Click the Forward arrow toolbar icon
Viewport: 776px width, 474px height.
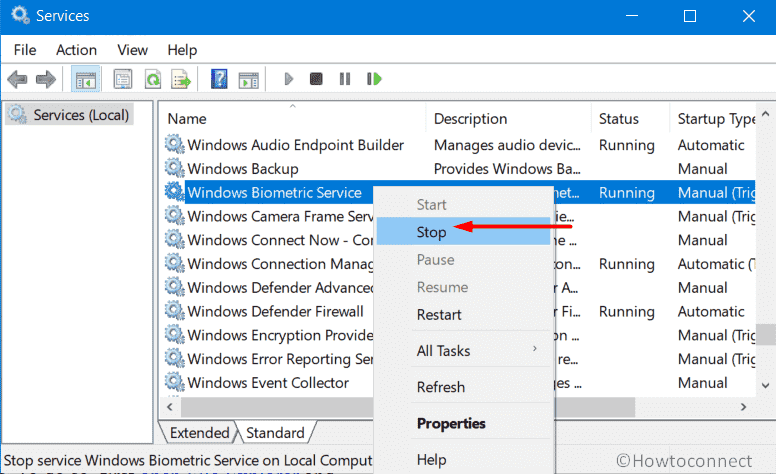point(46,79)
